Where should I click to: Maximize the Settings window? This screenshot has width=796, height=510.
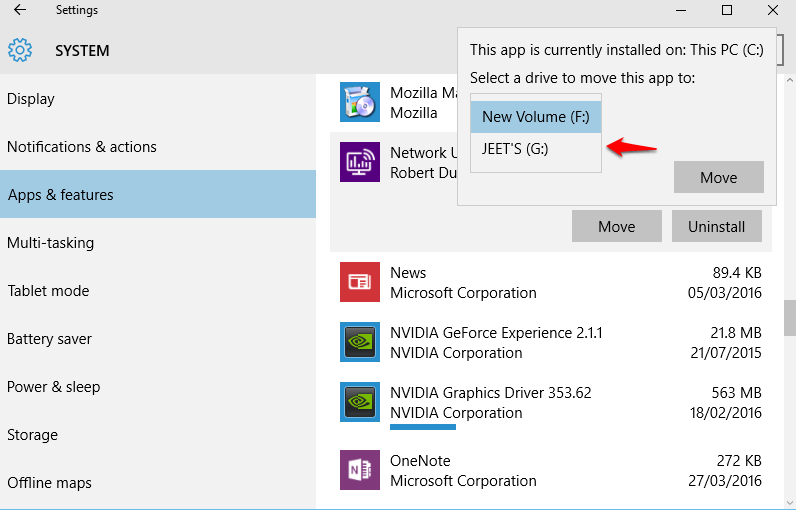click(x=727, y=10)
